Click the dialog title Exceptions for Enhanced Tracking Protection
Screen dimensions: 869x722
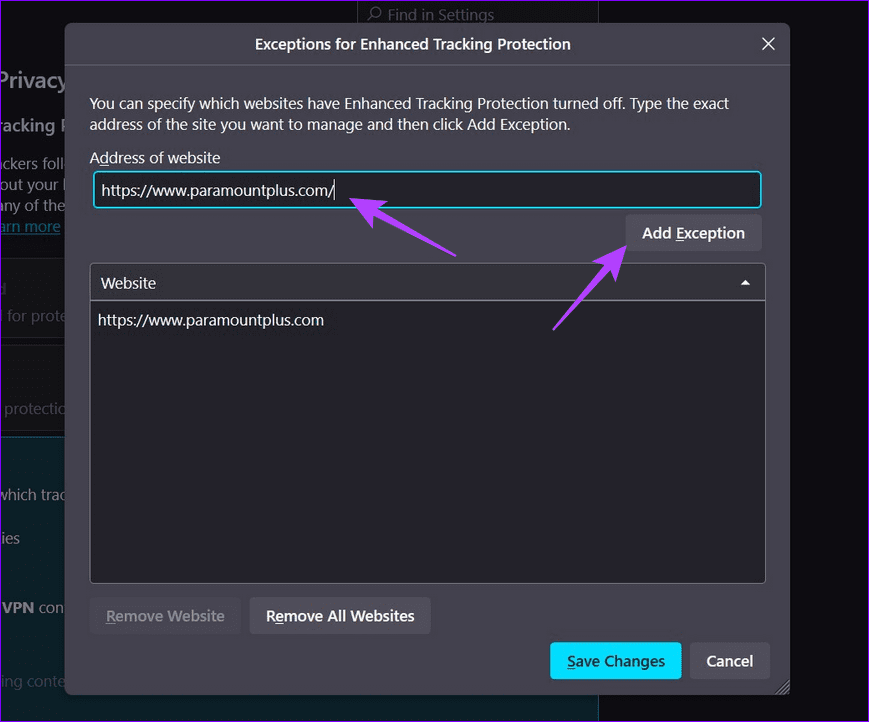412,44
